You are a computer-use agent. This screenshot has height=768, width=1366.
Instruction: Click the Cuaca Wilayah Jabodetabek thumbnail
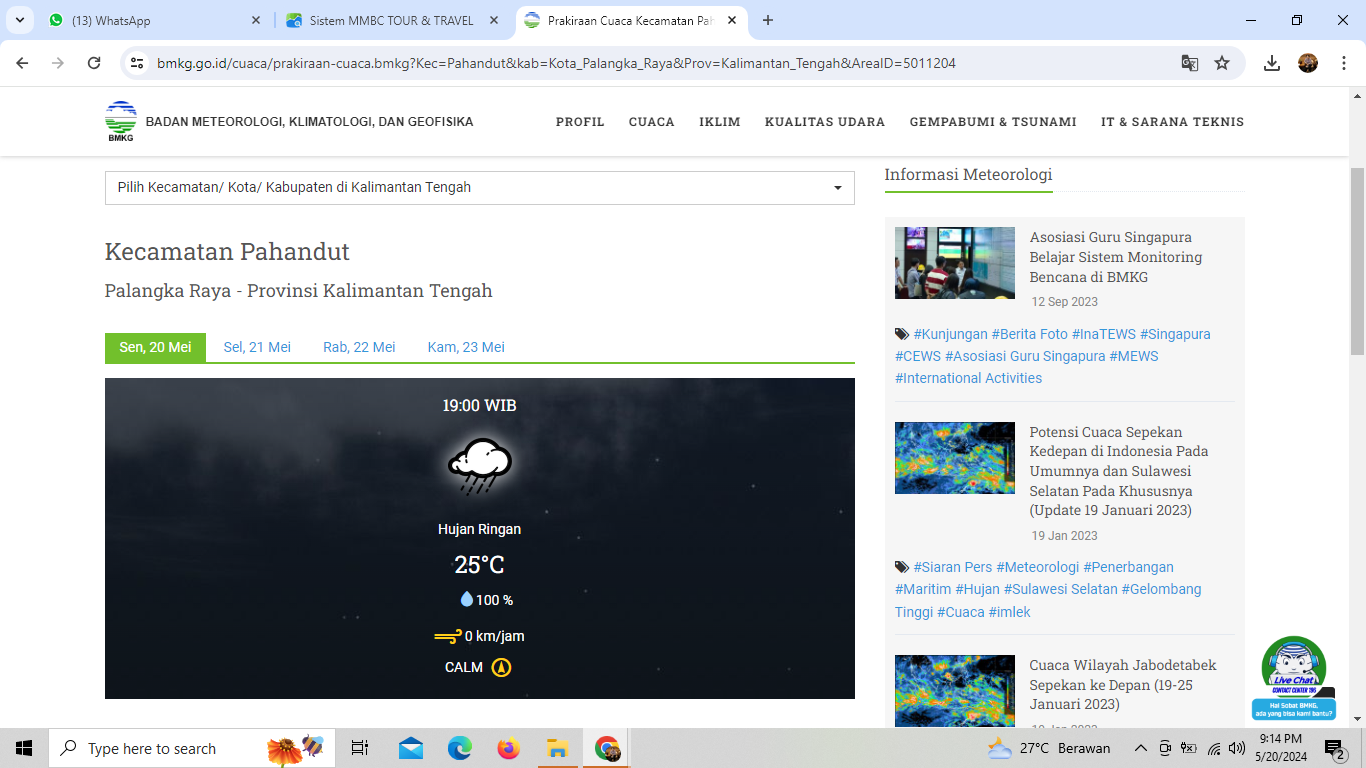[955, 691]
